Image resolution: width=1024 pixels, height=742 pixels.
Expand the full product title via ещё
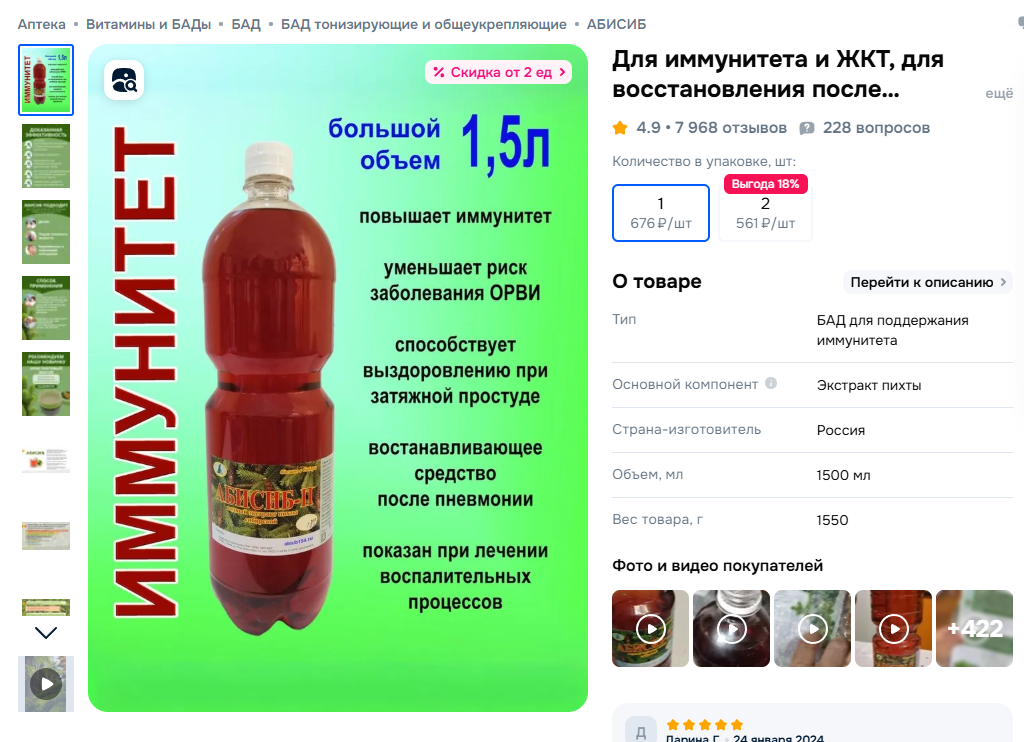(999, 93)
